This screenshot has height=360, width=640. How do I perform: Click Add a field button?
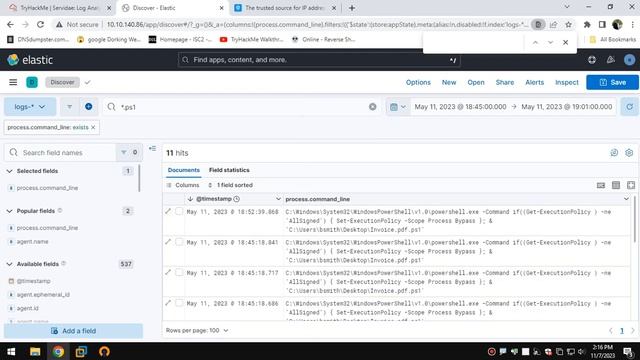(73, 331)
